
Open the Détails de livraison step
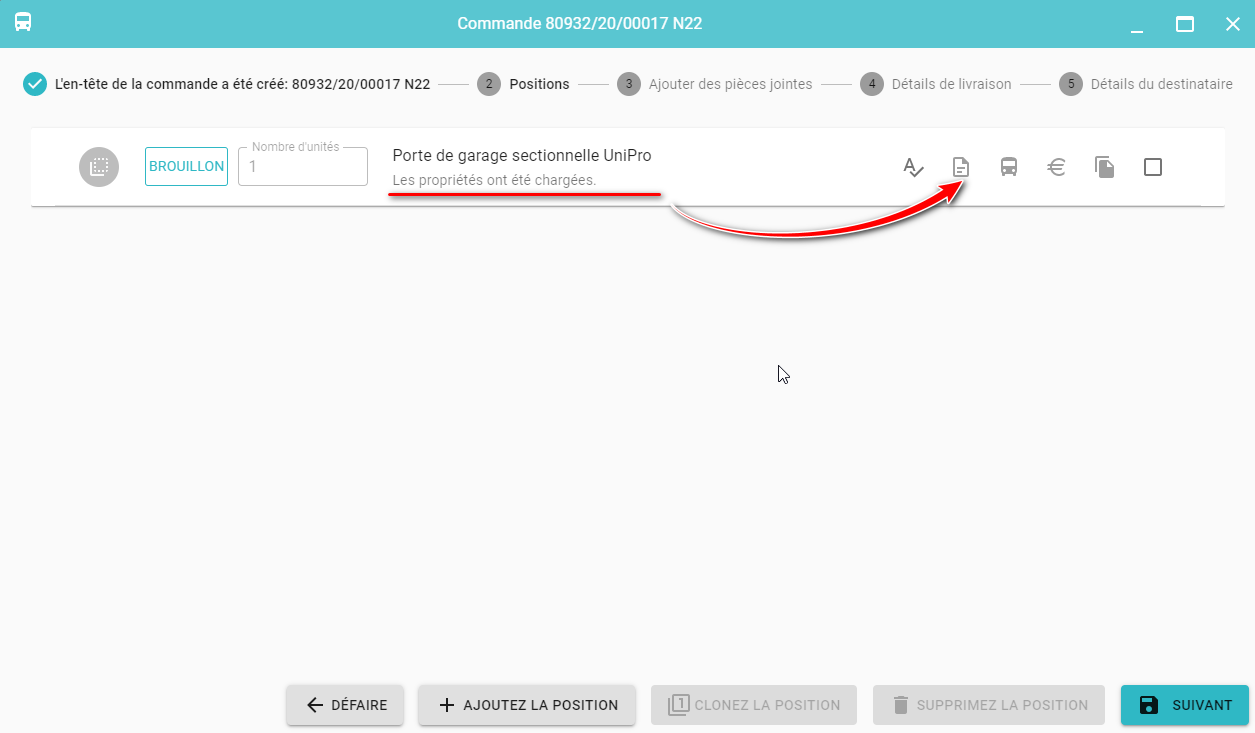click(x=936, y=84)
